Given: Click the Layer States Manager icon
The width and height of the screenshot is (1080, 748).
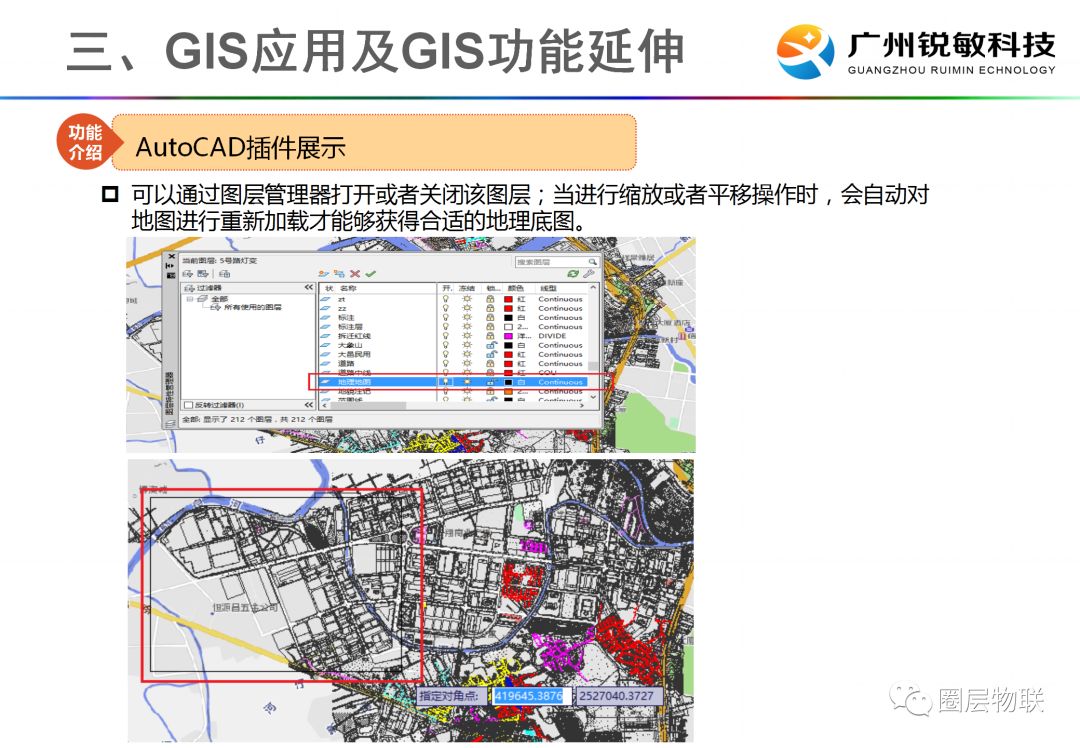Looking at the screenshot, I should [224, 273].
